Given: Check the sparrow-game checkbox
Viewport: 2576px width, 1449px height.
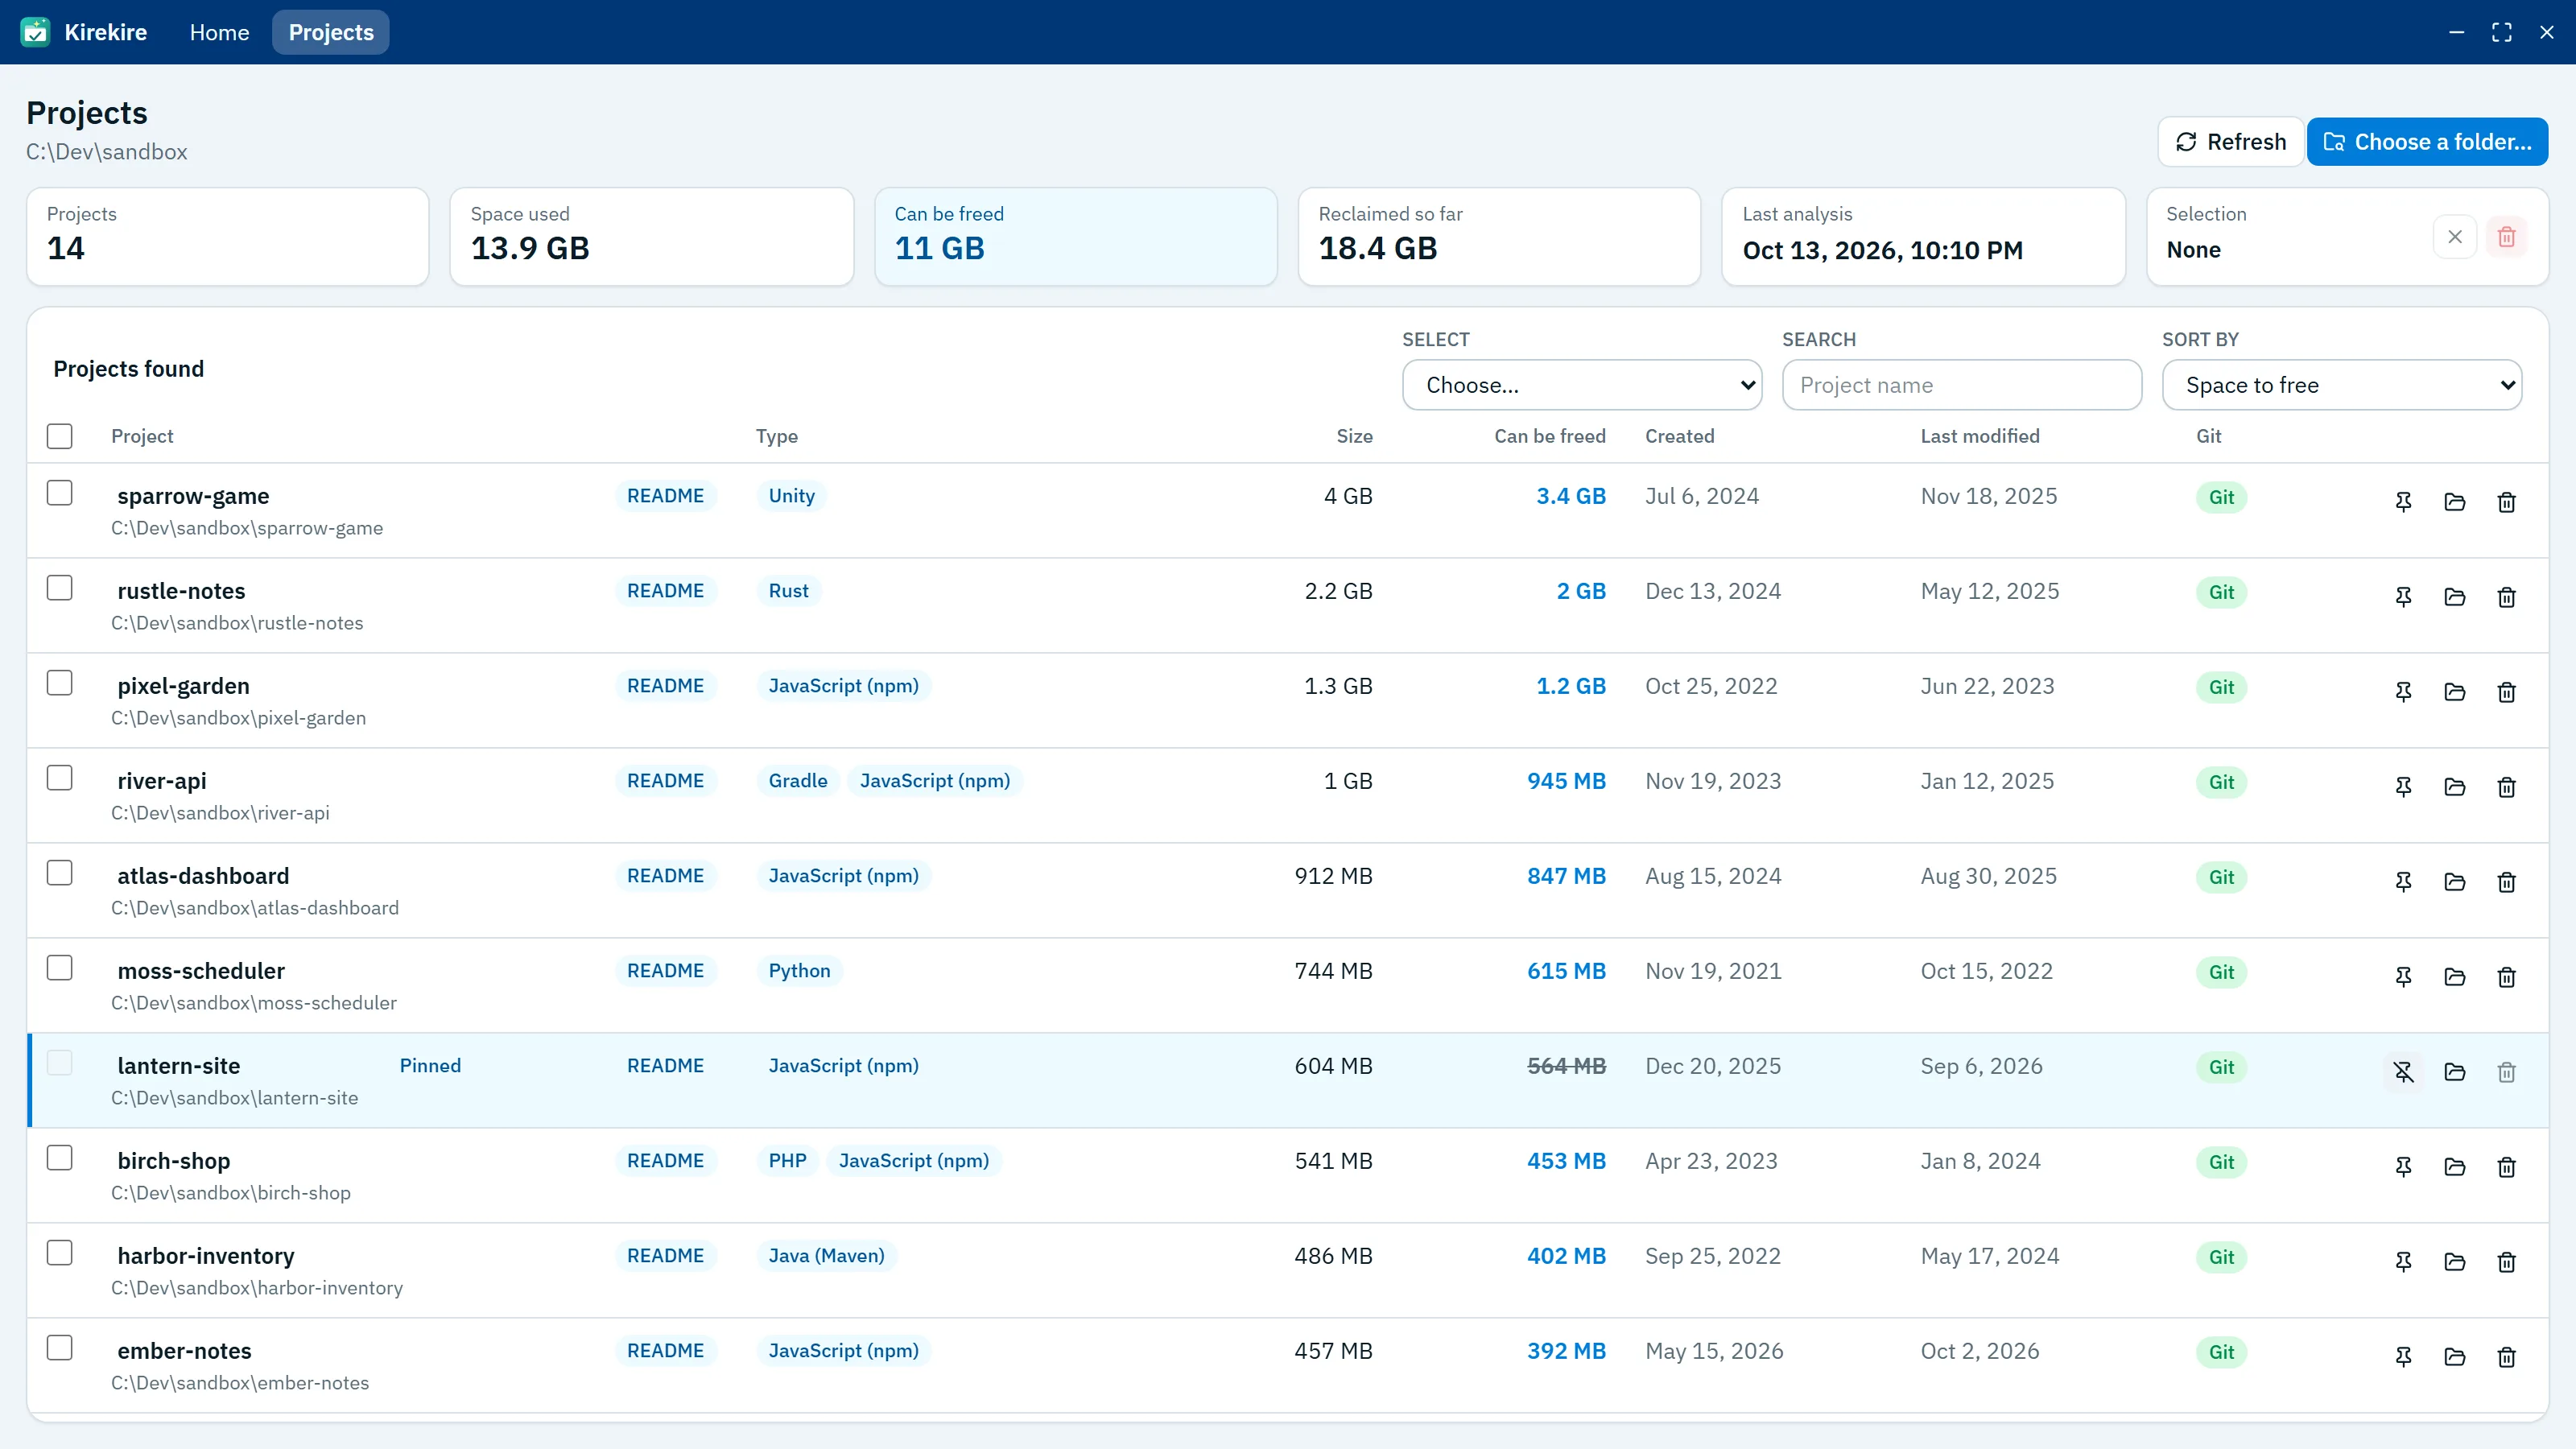Looking at the screenshot, I should click(x=60, y=493).
